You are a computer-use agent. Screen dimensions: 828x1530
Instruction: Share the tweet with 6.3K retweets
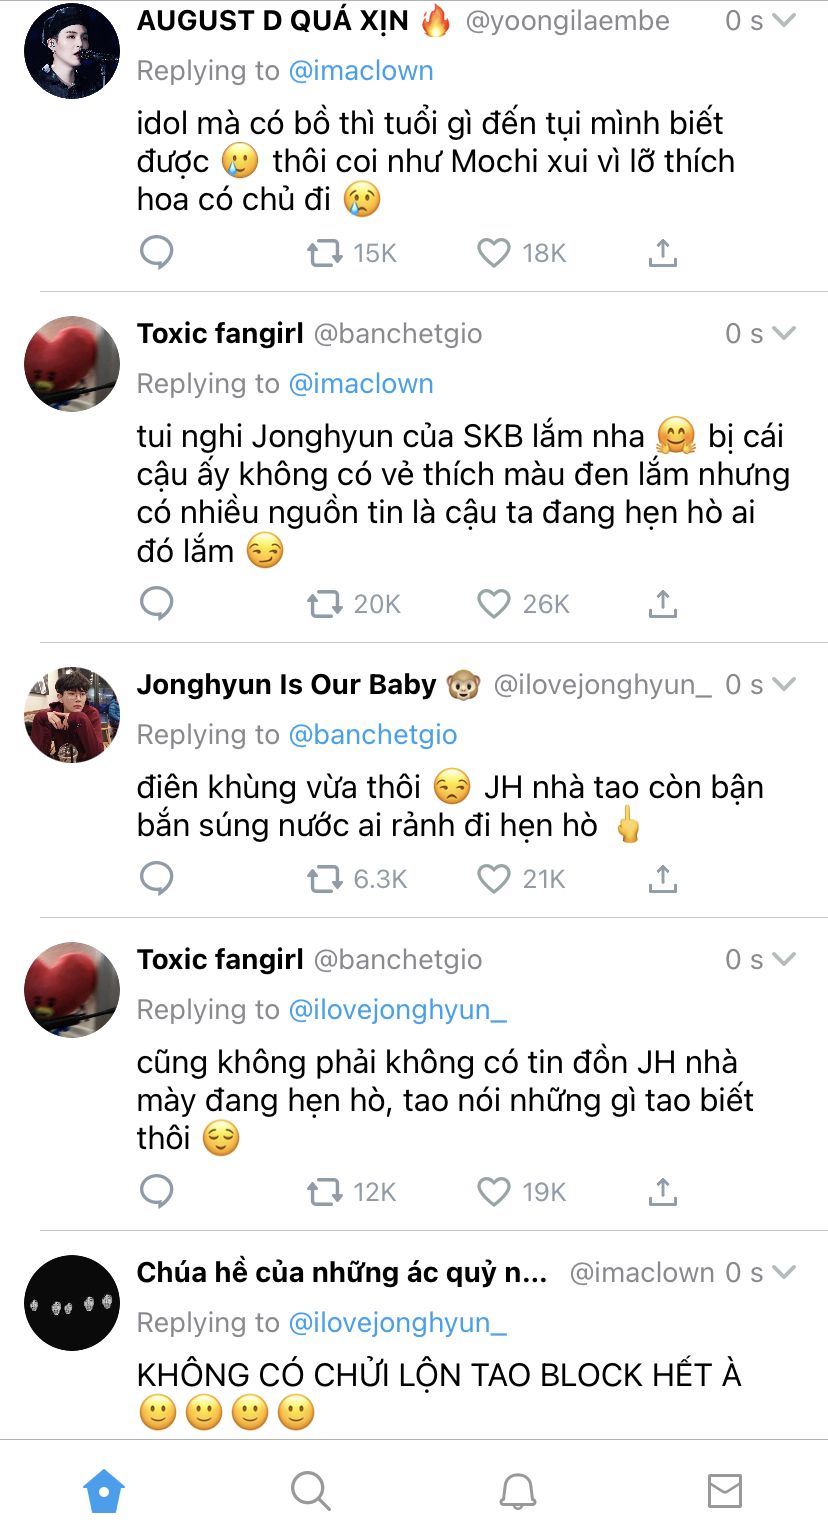coord(662,878)
